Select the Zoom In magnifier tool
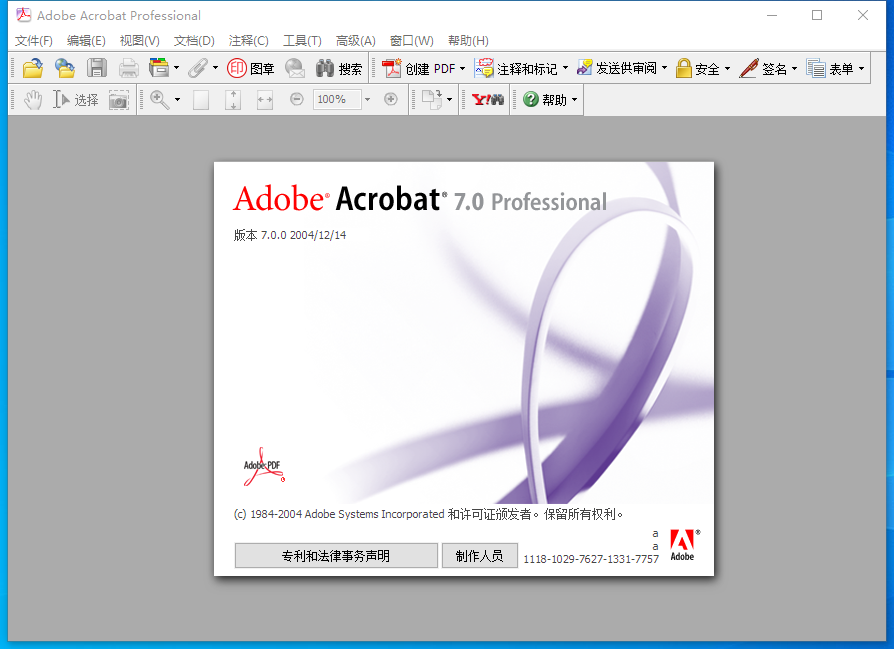The height and width of the screenshot is (649, 894). coord(159,100)
